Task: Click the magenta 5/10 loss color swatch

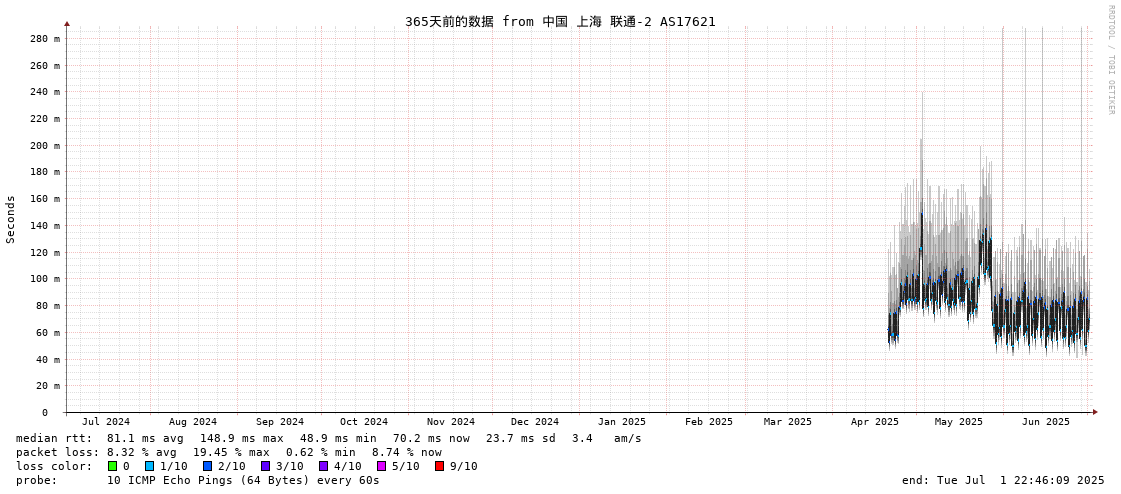Action: tap(381, 466)
